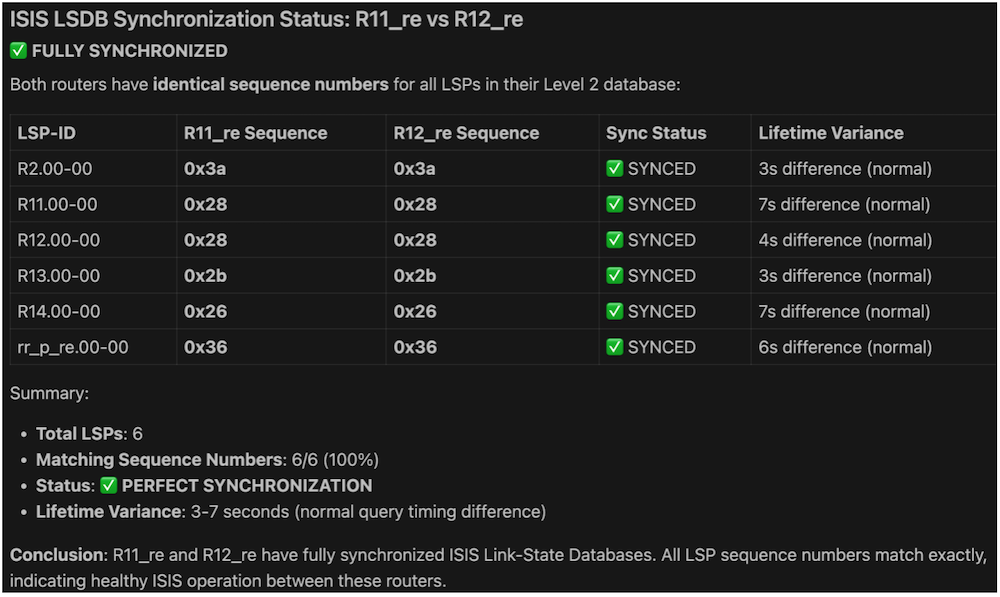Click the ISIS LSDB Synchronization Status heading
The image size is (1000, 597).
click(x=267, y=20)
